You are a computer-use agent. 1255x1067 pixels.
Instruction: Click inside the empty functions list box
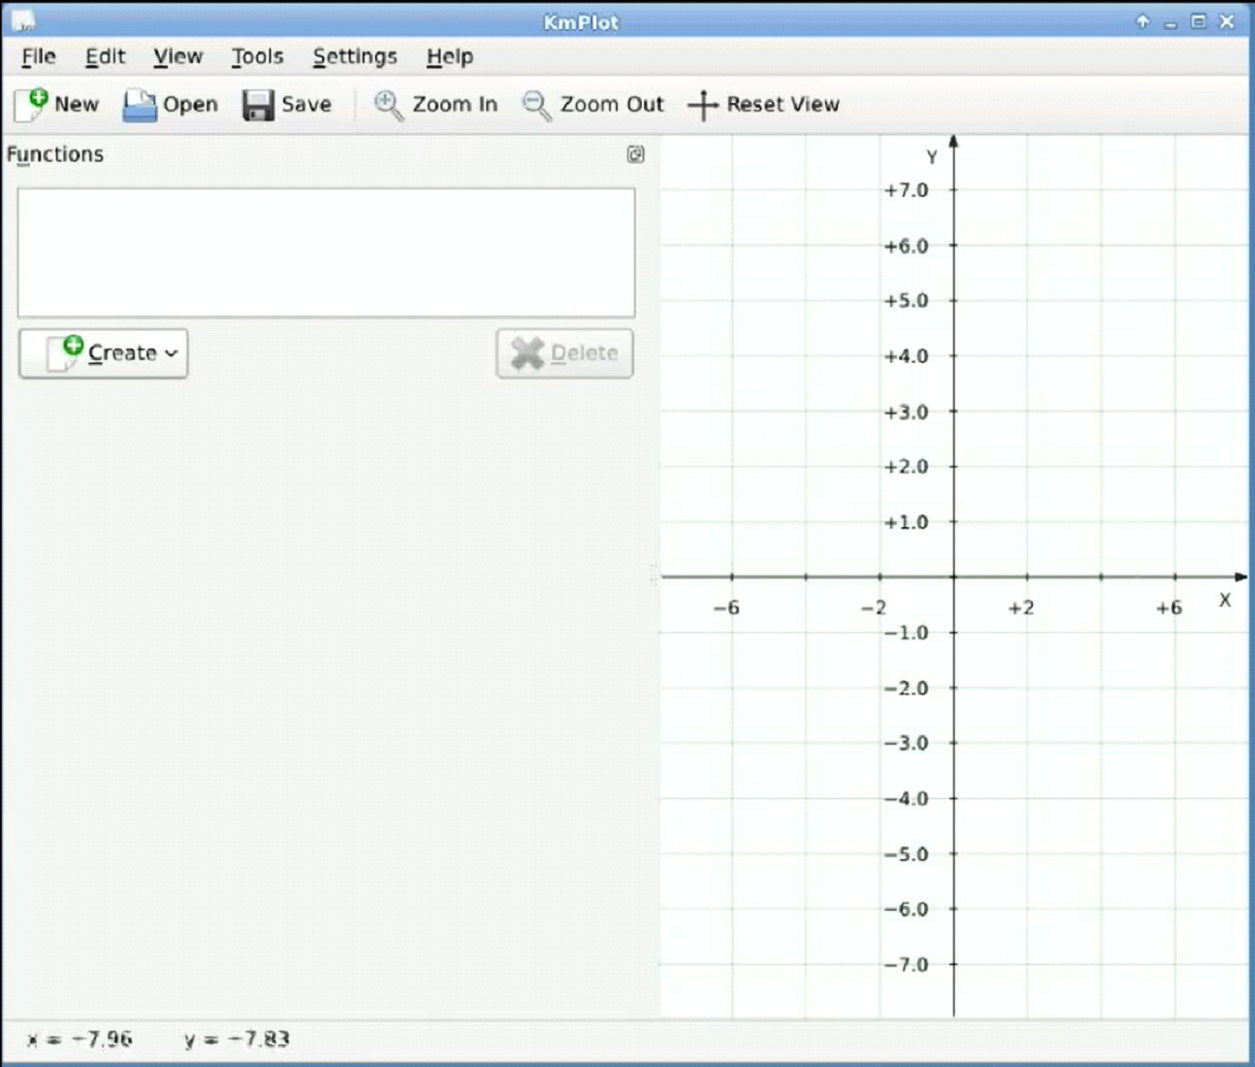click(x=325, y=252)
